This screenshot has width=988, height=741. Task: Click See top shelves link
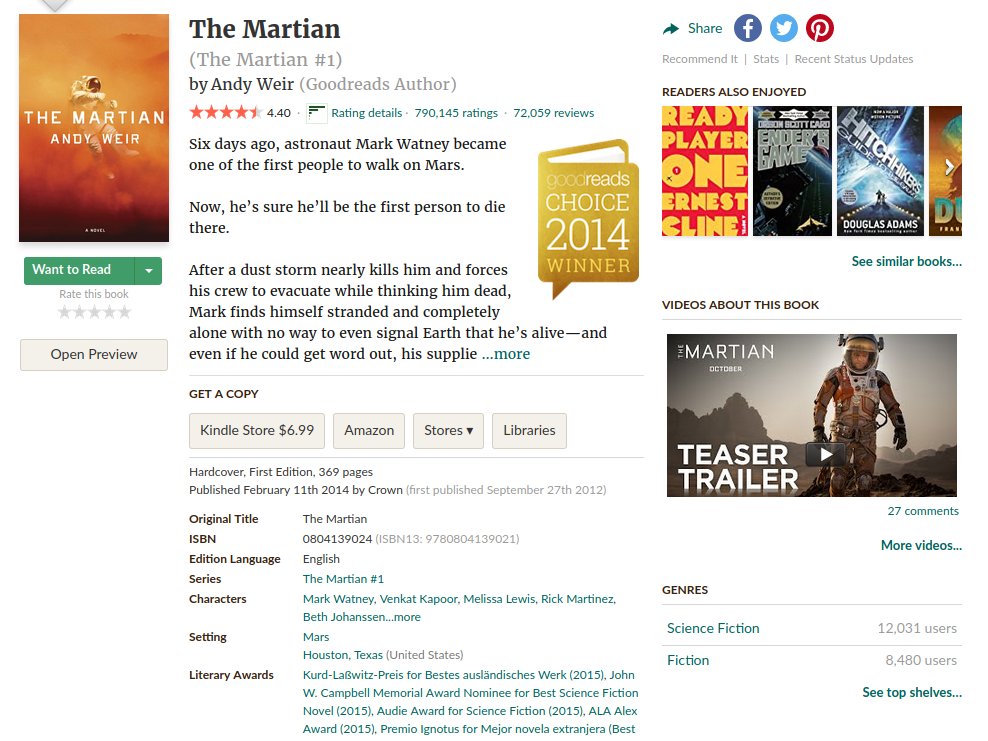click(912, 692)
